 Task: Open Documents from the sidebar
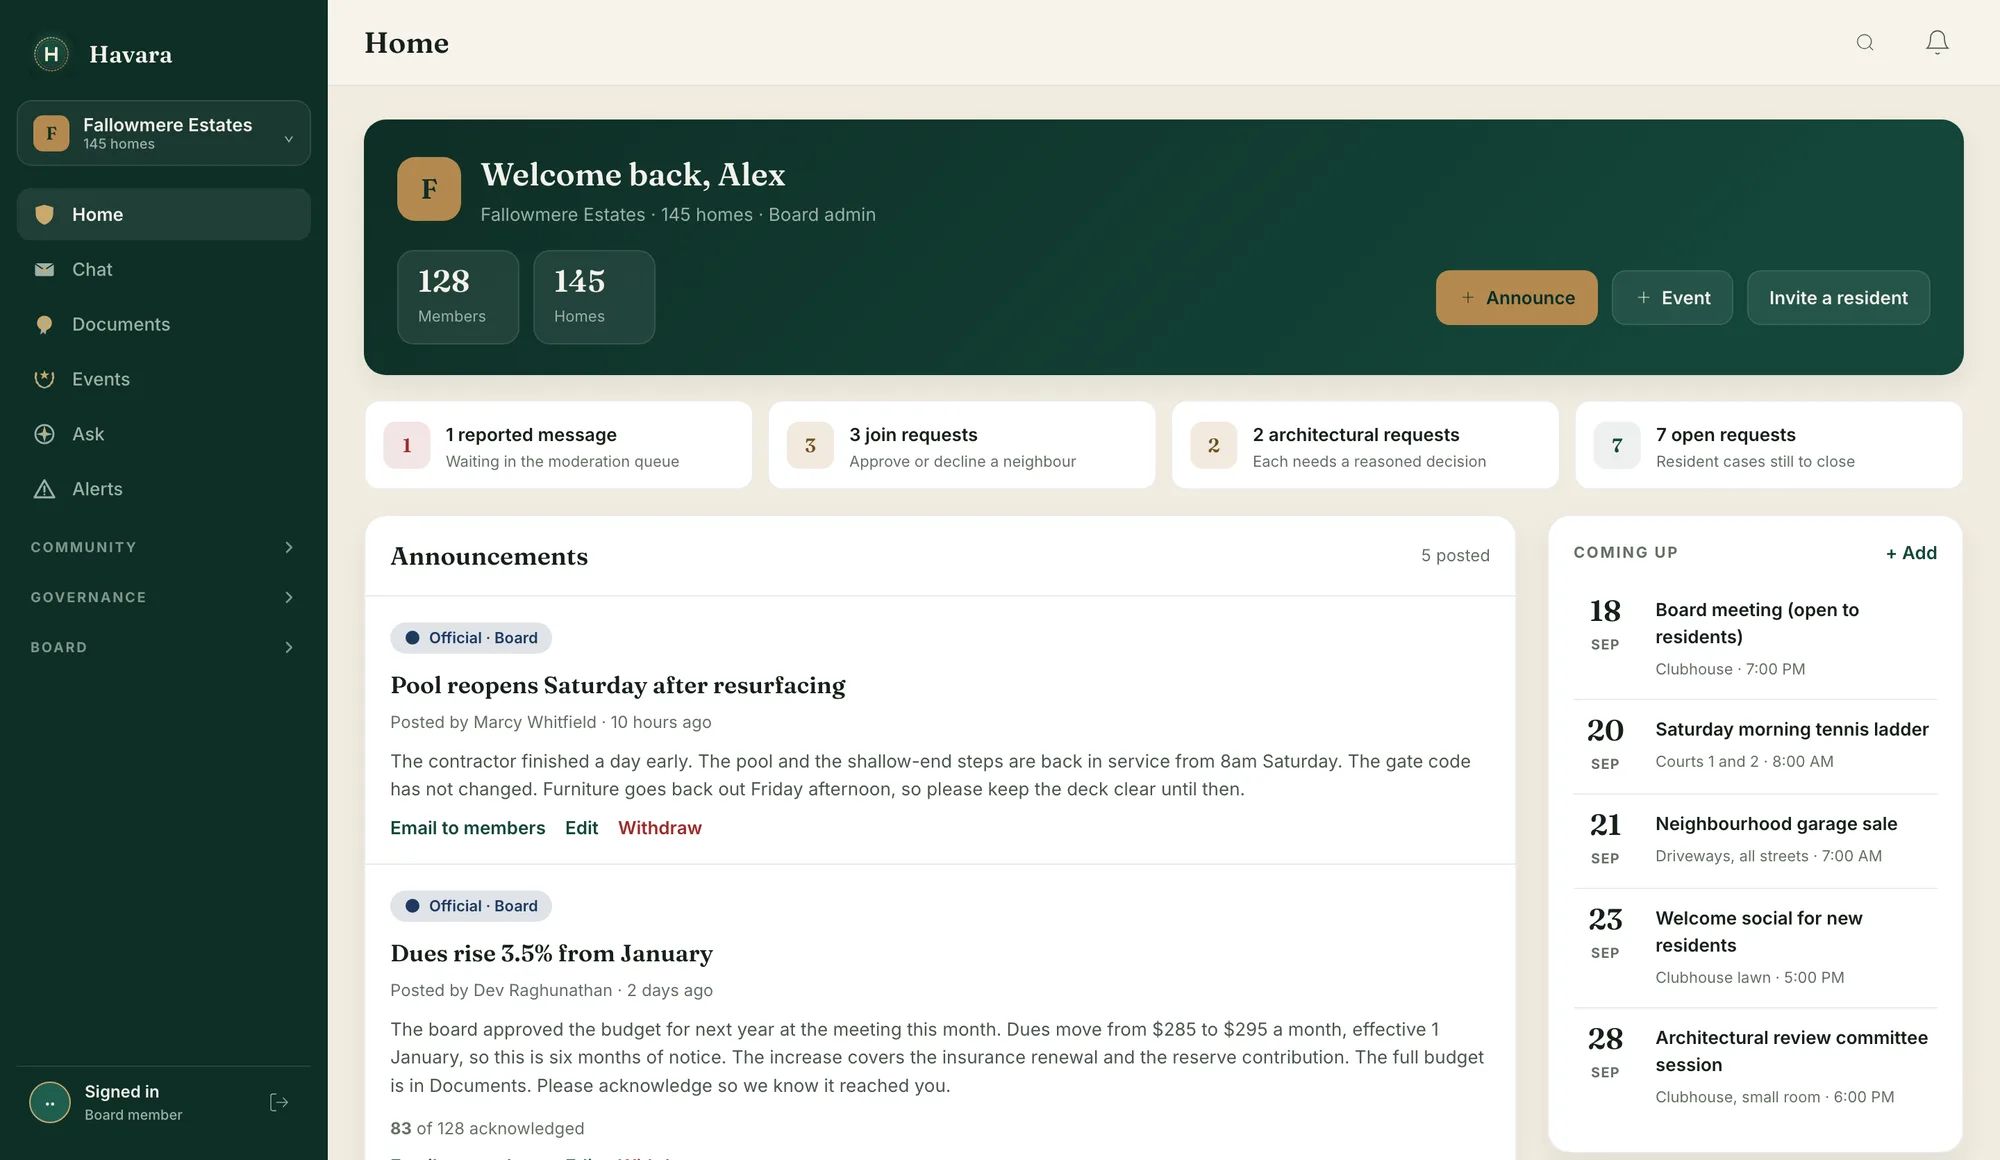164,324
